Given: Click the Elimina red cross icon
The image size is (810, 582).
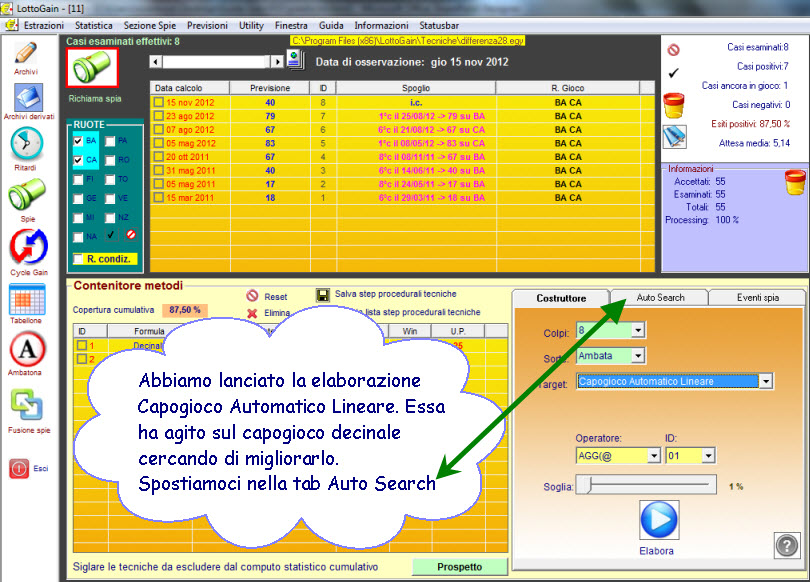Looking at the screenshot, I should (x=252, y=313).
